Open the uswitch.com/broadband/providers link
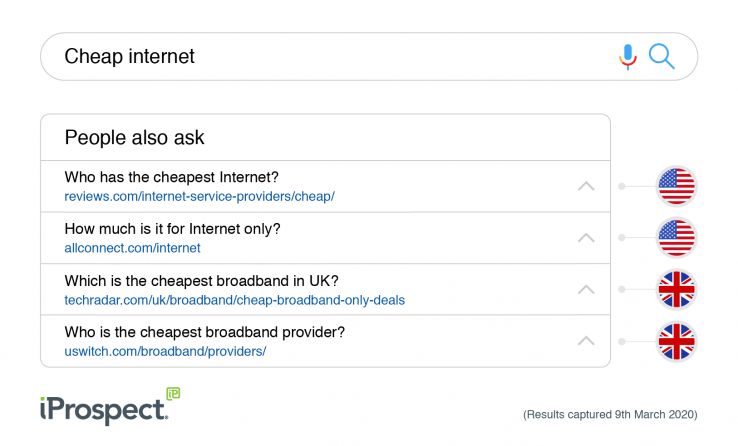 click(x=165, y=351)
